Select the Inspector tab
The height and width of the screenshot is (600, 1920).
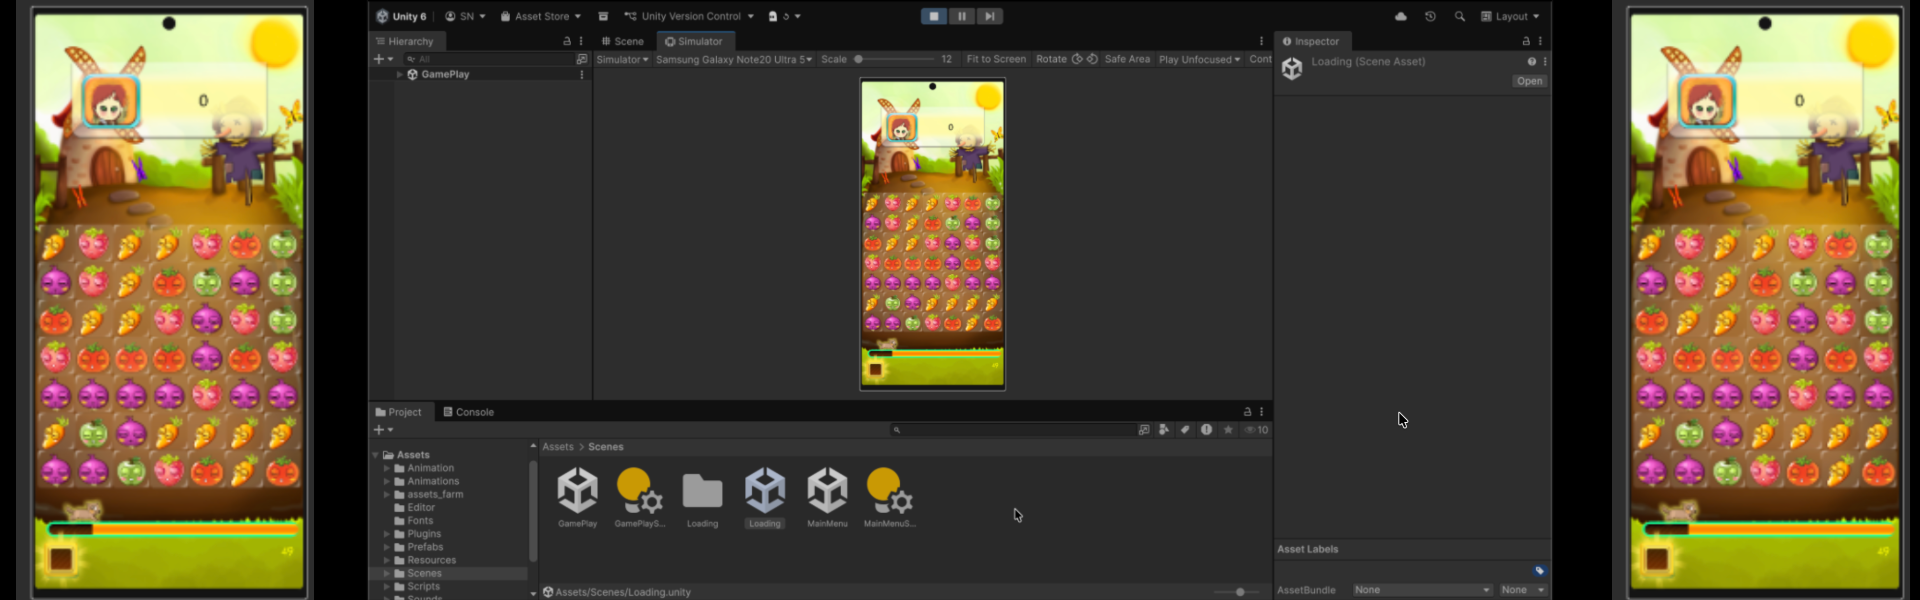[x=1311, y=41]
